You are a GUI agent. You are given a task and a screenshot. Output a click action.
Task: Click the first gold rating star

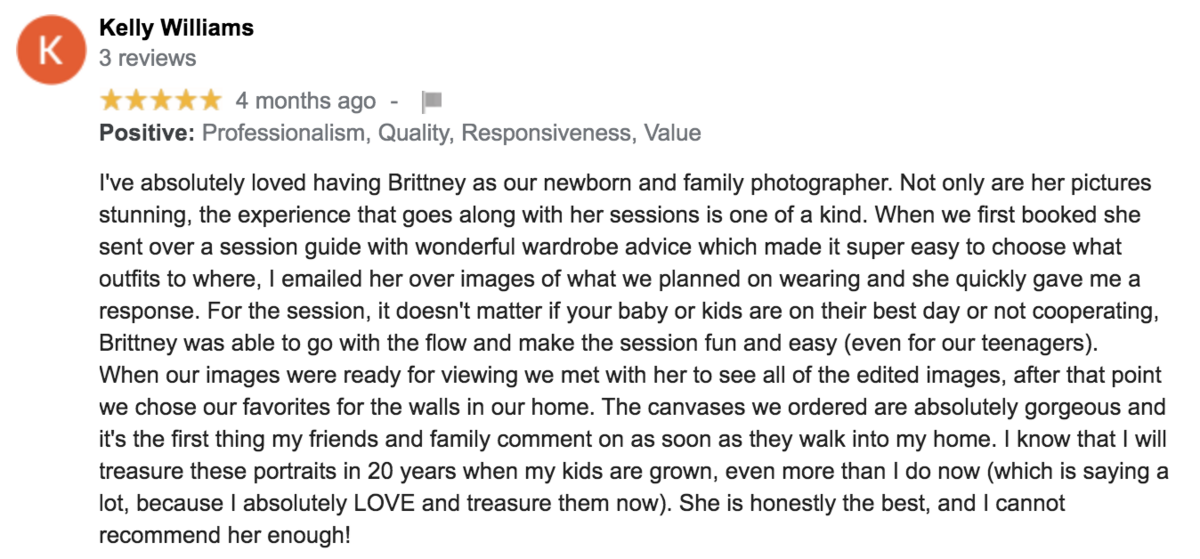tap(111, 100)
